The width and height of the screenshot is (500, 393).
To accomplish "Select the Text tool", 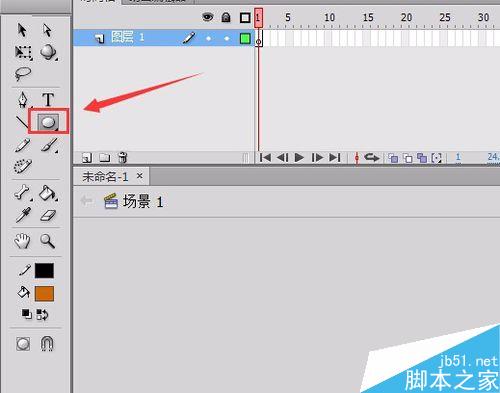I will click(x=48, y=99).
